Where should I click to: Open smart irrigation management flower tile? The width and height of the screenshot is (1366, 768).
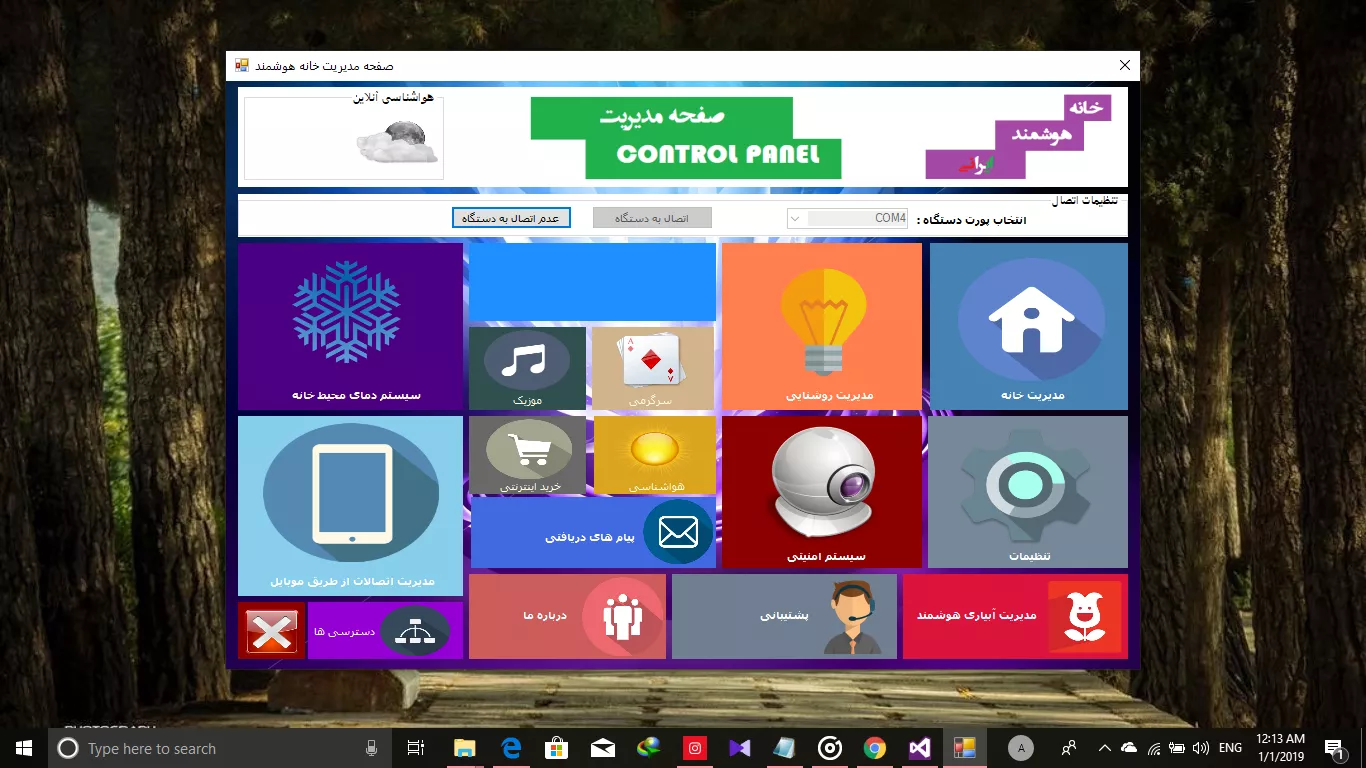(1015, 616)
